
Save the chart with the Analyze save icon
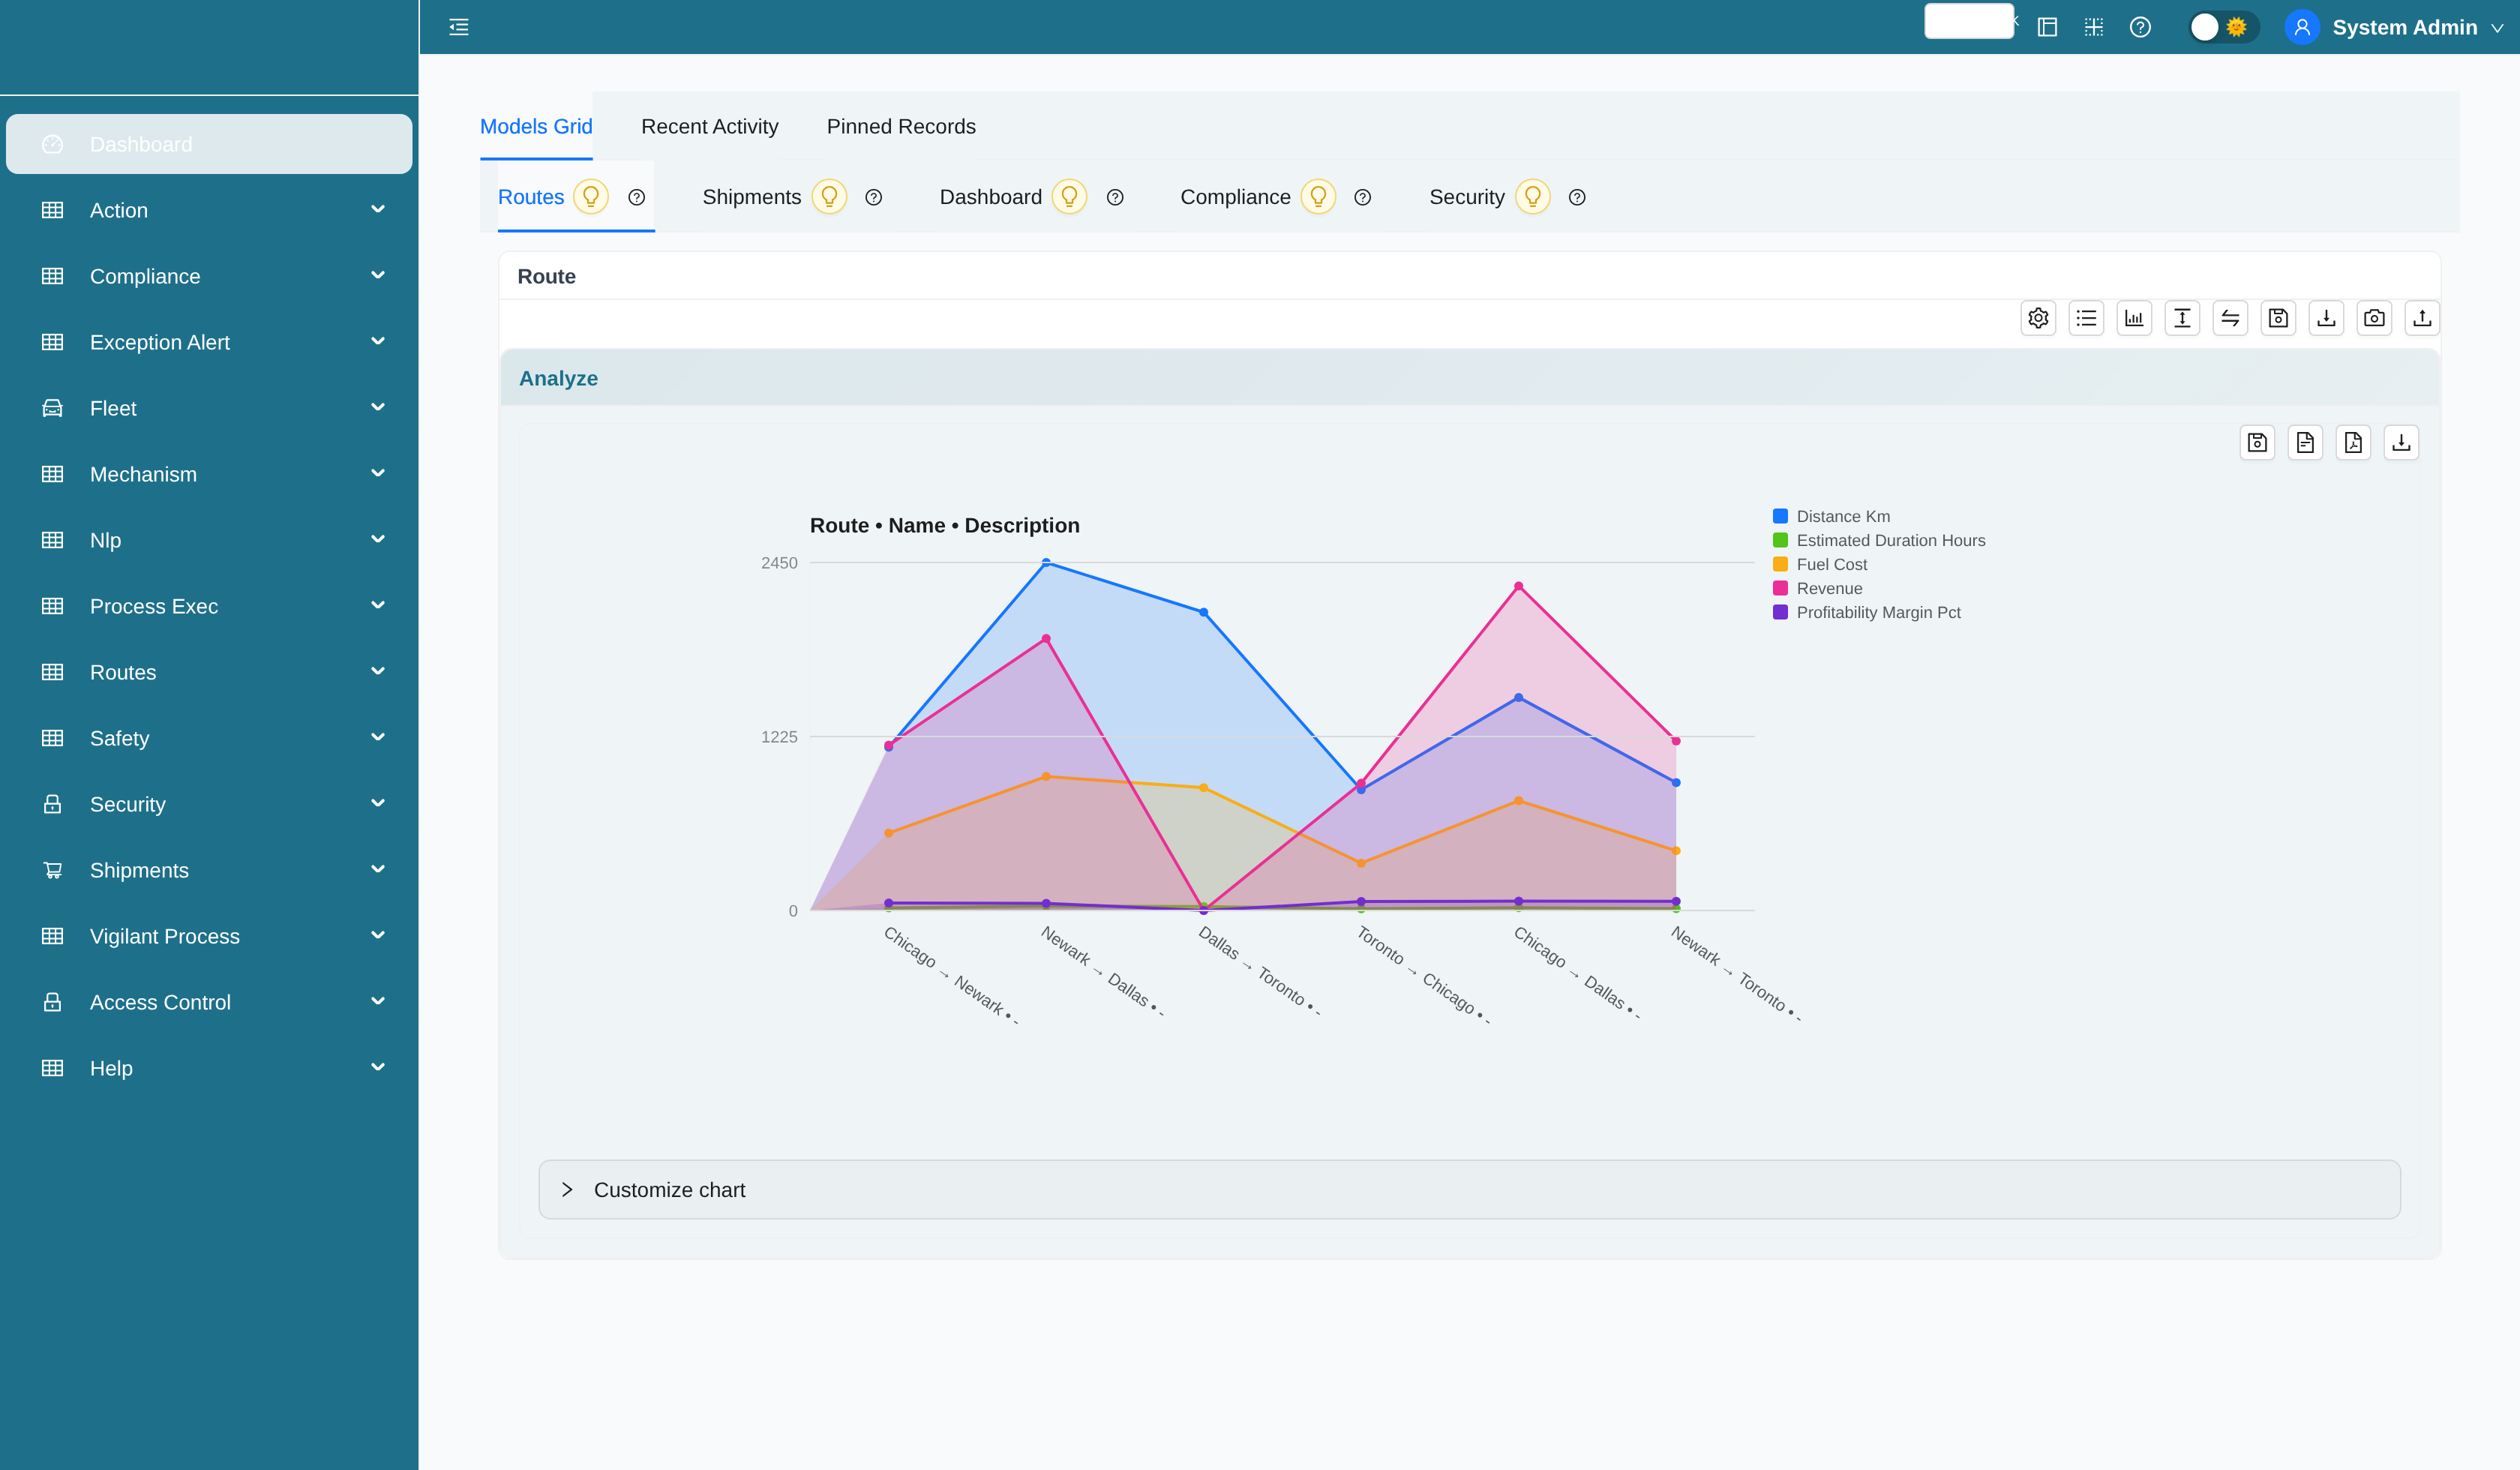click(2257, 442)
